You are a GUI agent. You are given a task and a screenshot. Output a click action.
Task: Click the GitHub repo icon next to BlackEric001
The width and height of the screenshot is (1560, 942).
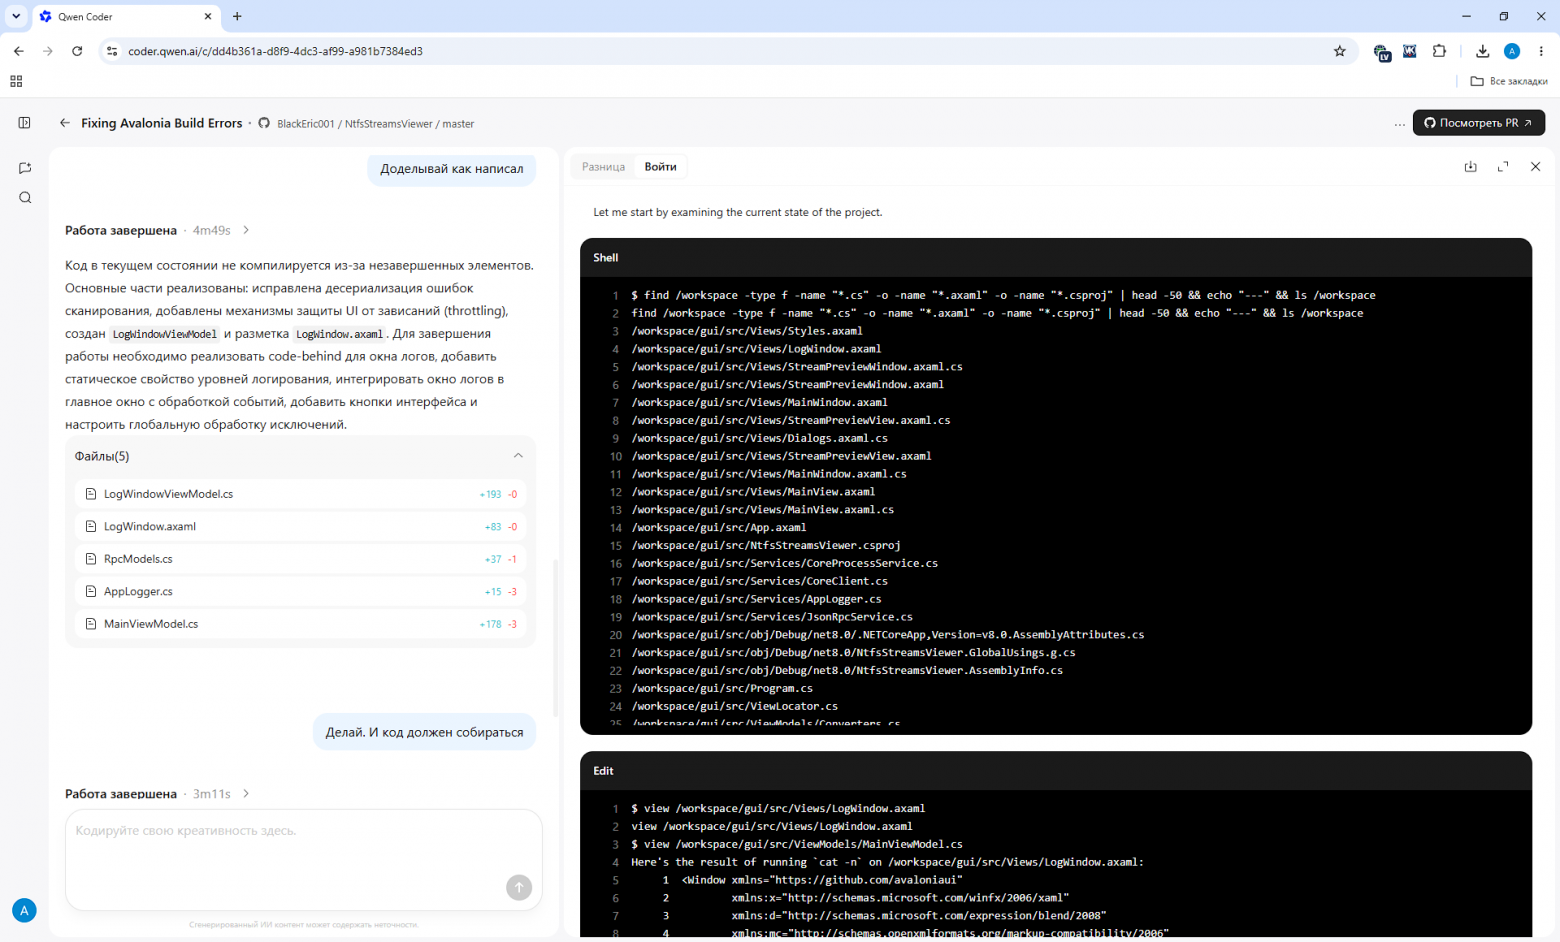point(264,123)
